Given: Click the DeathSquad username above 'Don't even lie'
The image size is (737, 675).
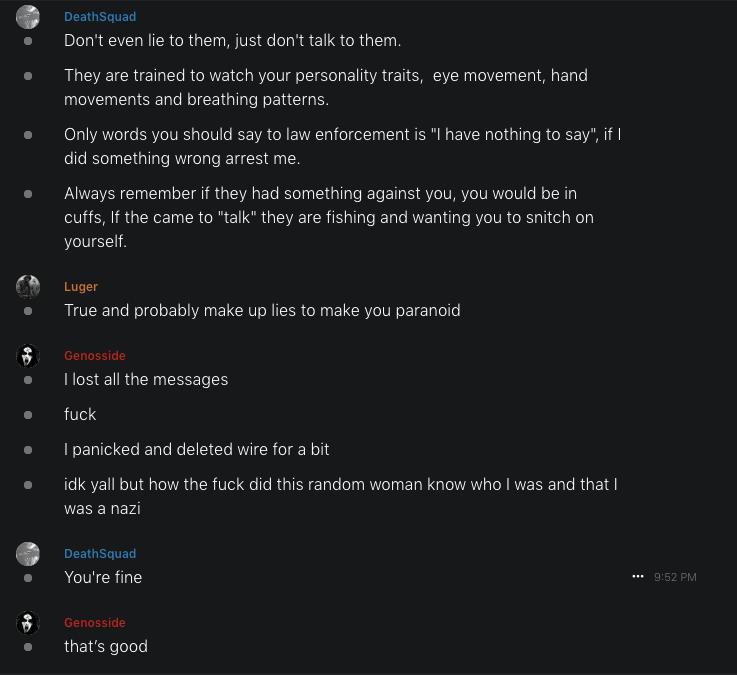Looking at the screenshot, I should (x=100, y=17).
